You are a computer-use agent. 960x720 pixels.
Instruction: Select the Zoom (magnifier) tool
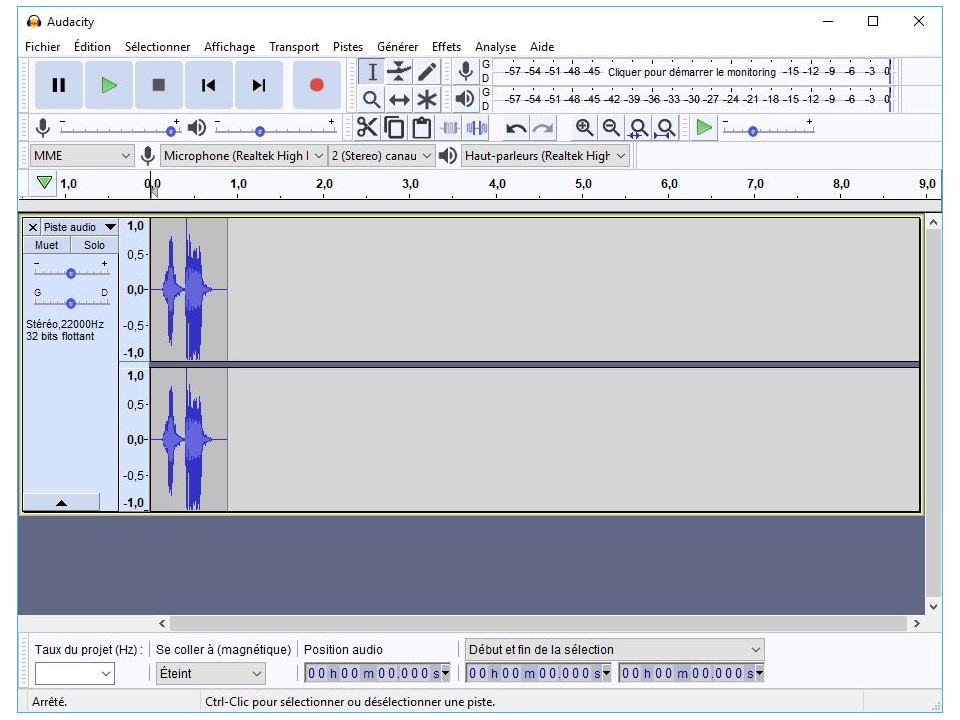click(x=372, y=99)
